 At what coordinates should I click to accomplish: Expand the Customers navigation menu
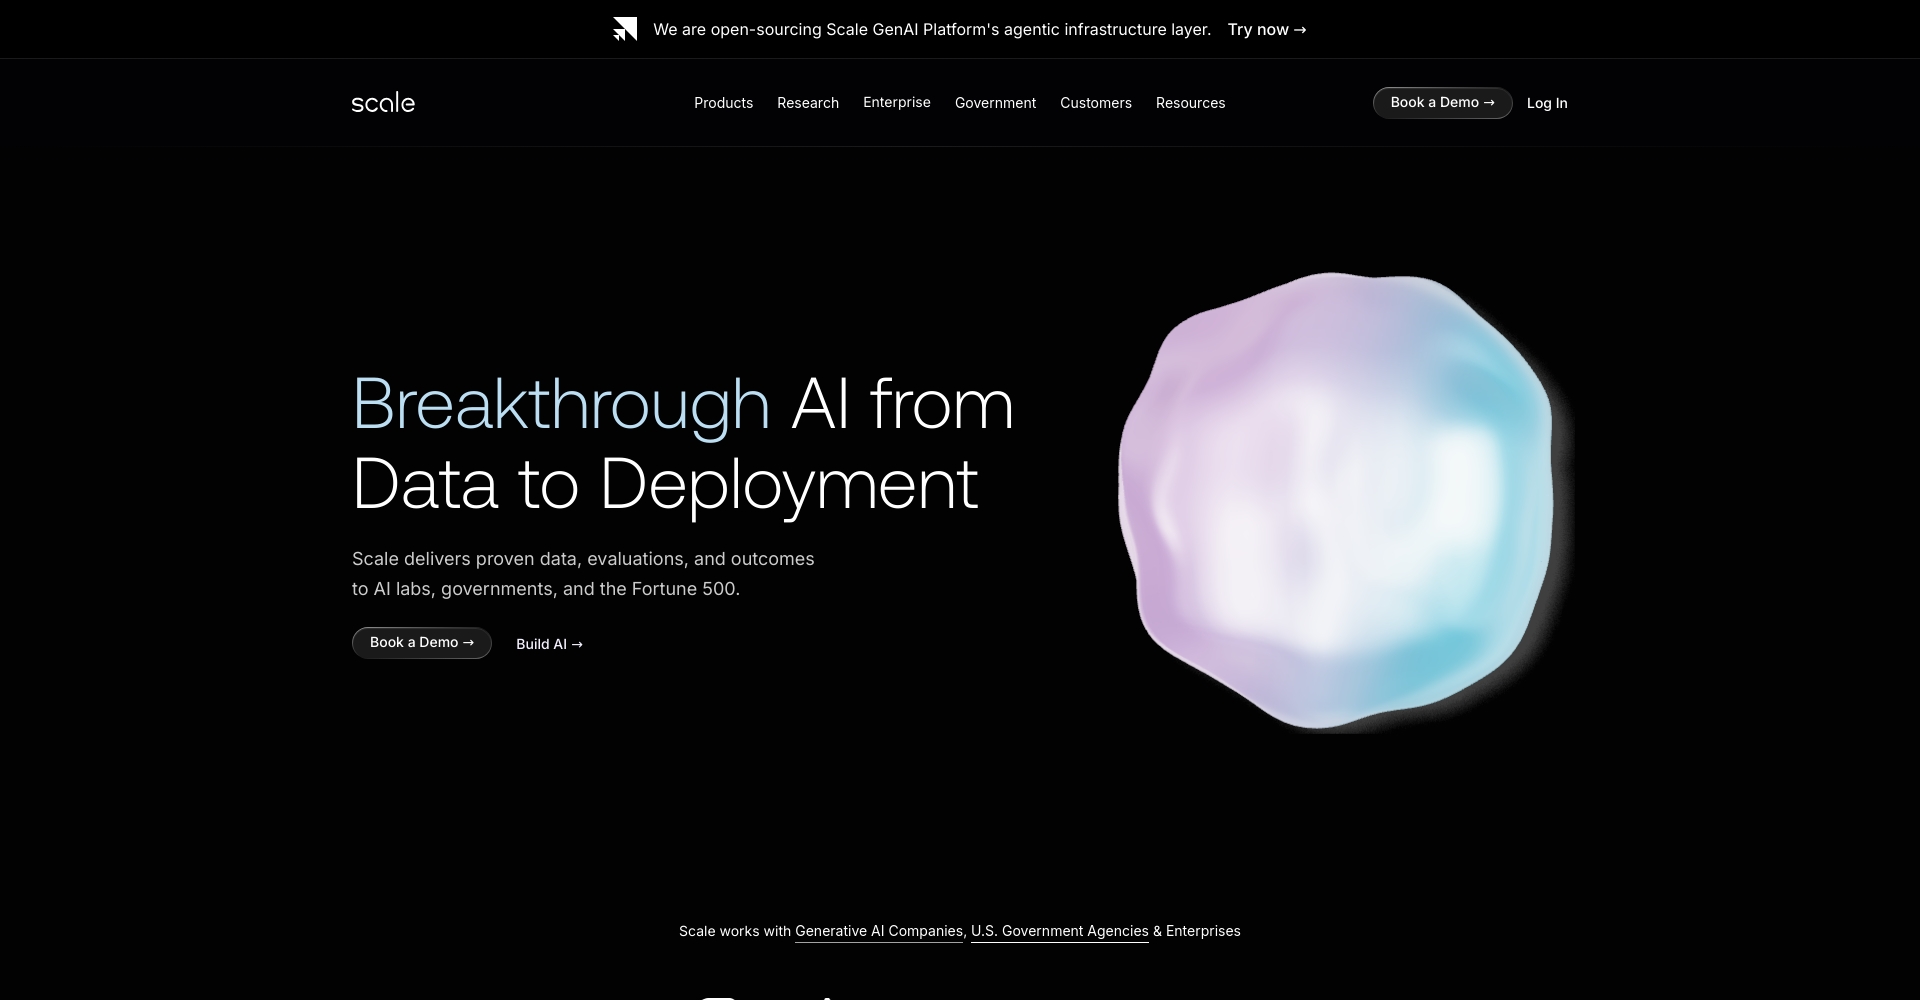1095,103
